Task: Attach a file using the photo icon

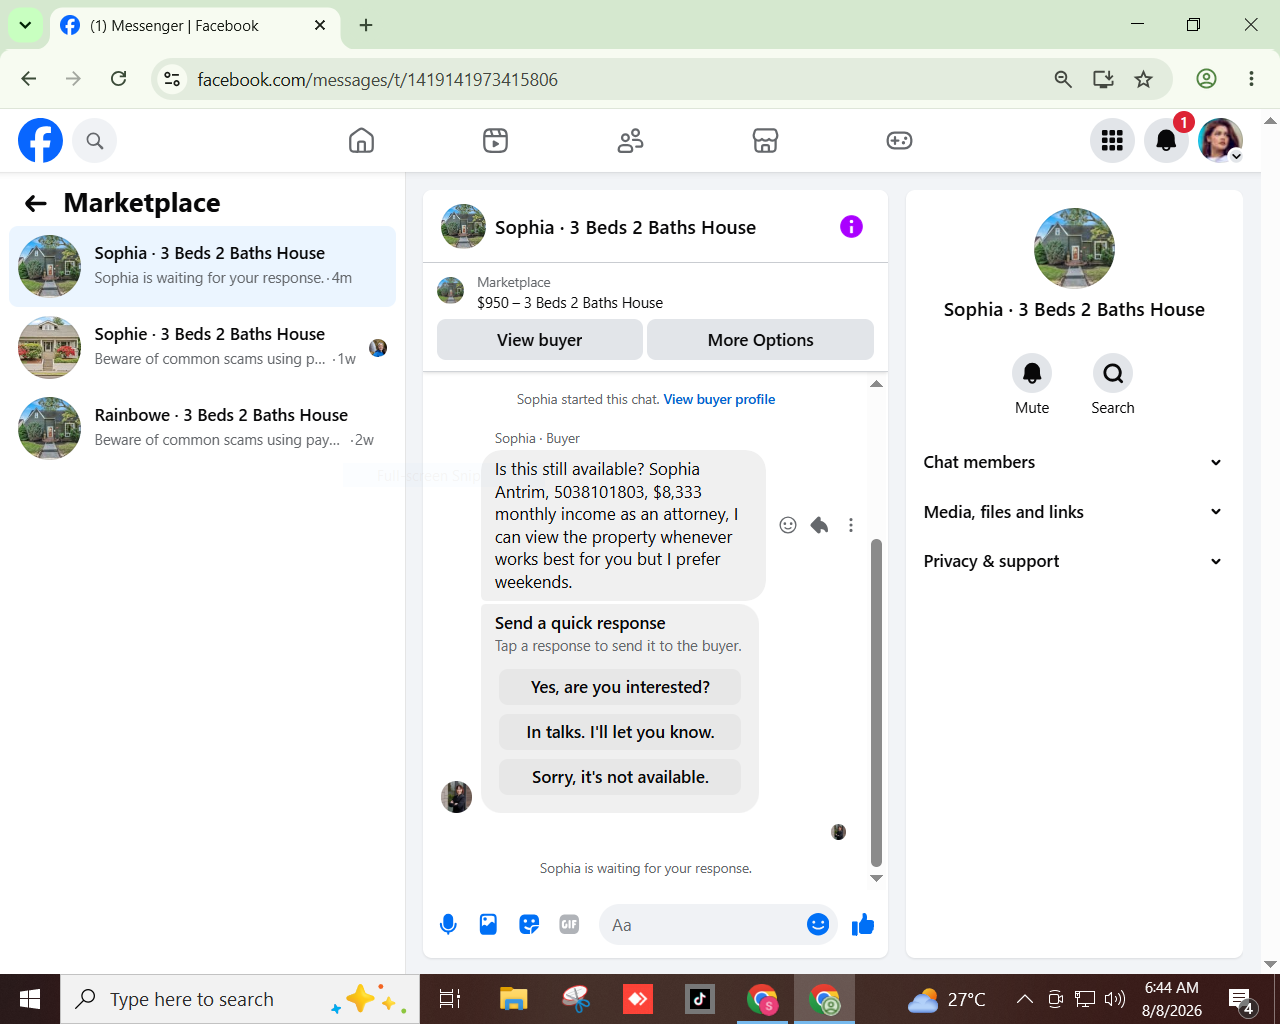Action: pyautogui.click(x=488, y=925)
